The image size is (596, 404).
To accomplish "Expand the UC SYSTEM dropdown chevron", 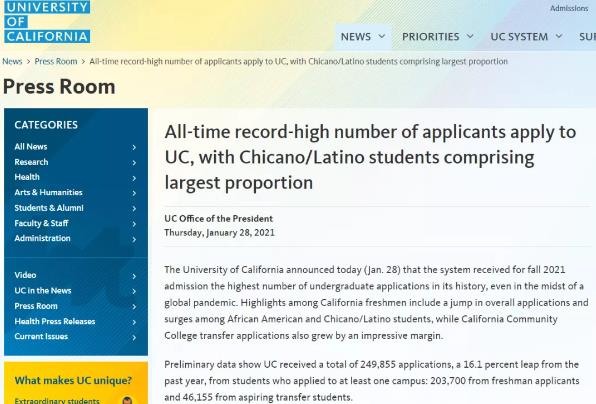I will 559,36.
